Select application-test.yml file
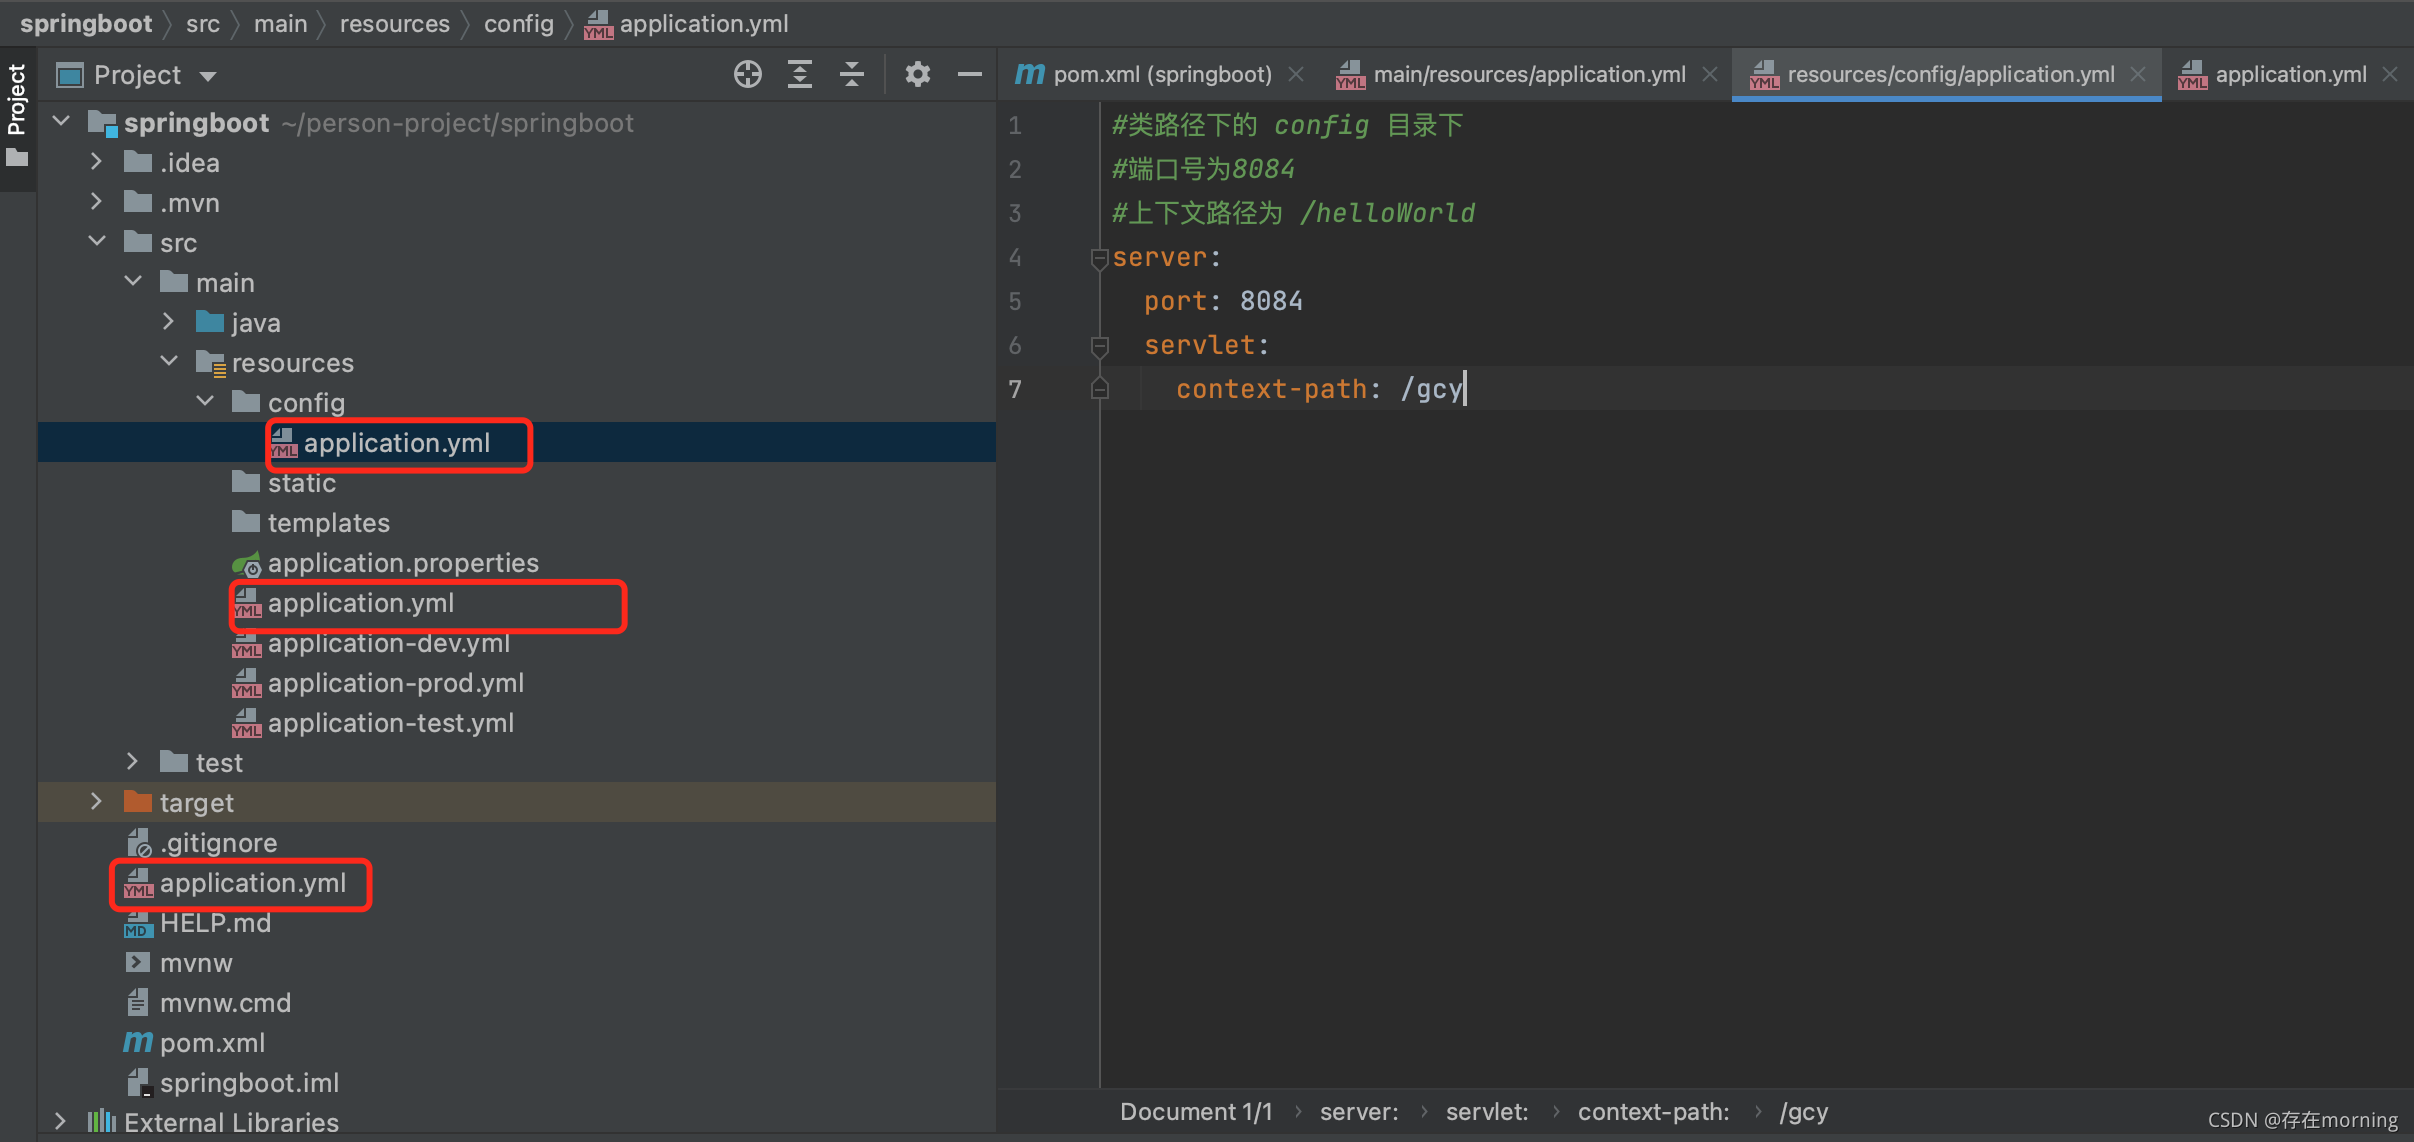The image size is (2414, 1142). coord(391,723)
